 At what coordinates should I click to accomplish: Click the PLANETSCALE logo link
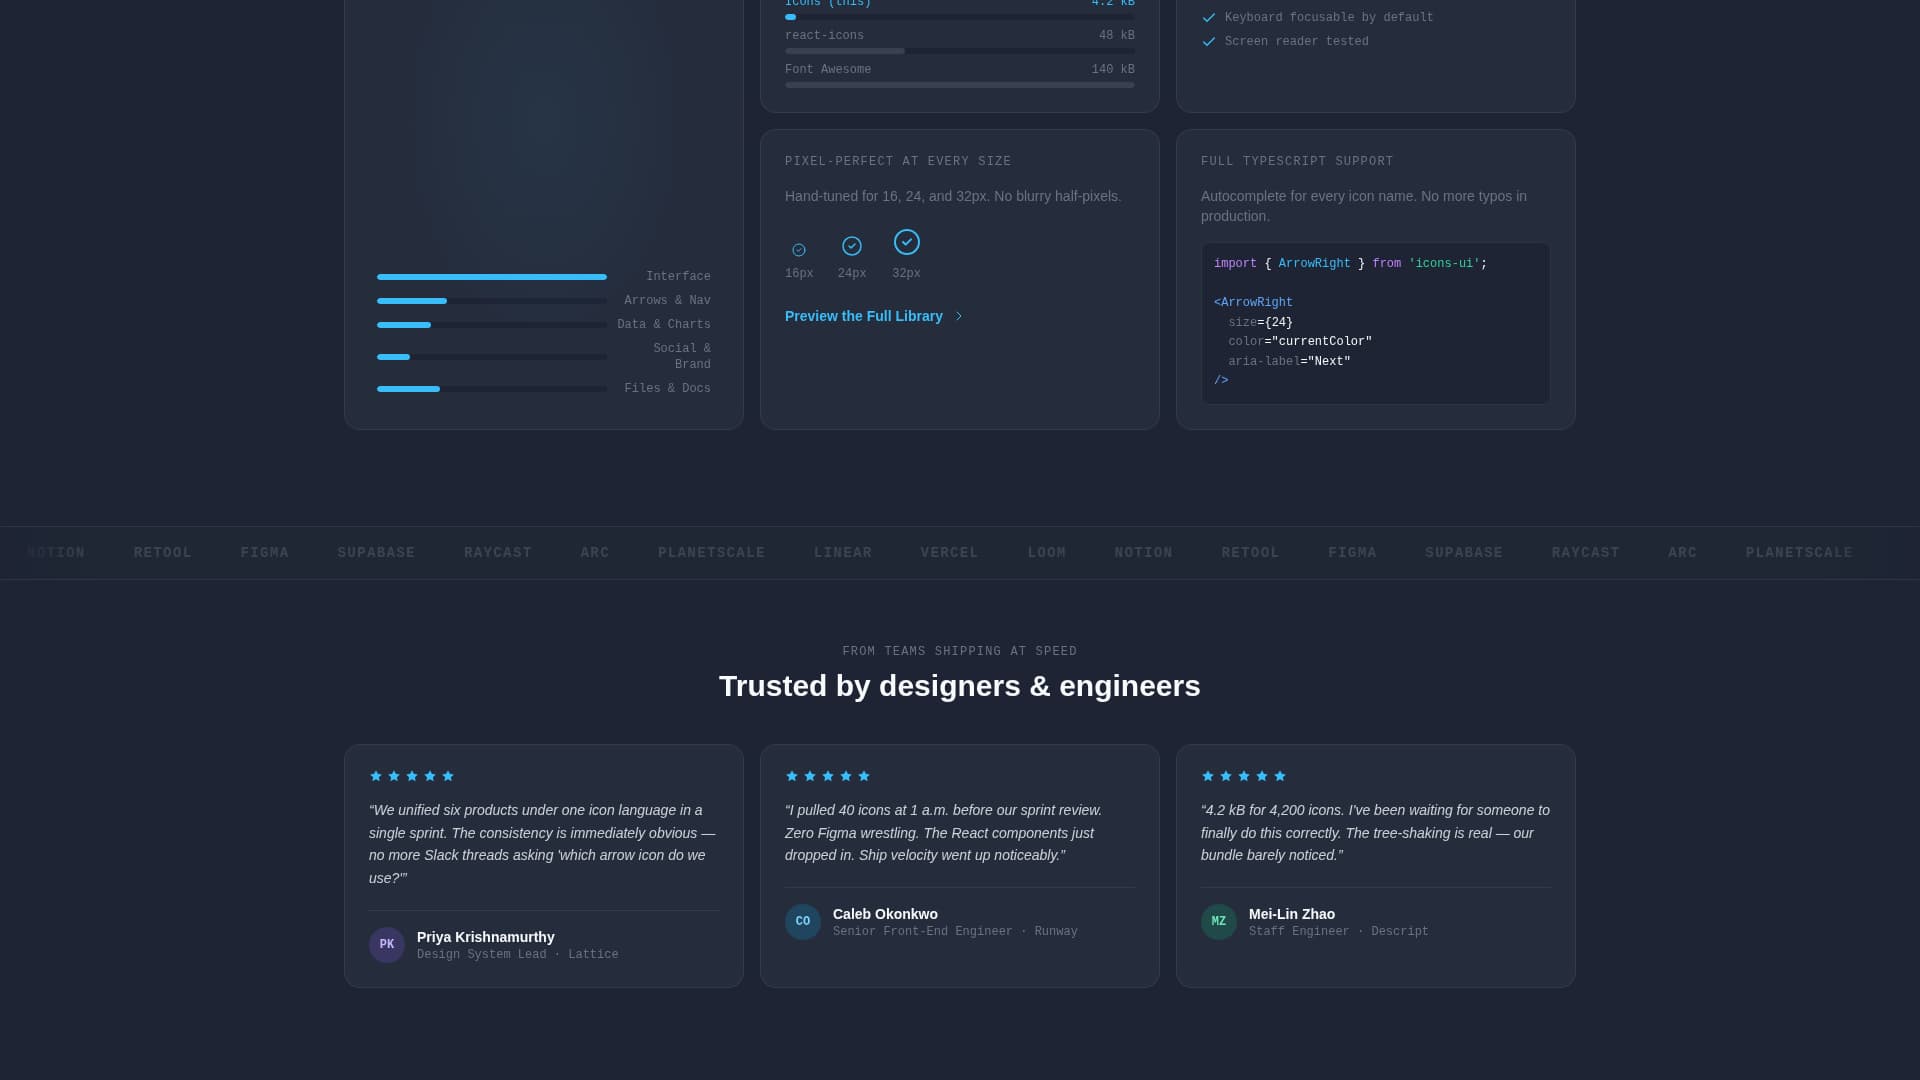711,552
